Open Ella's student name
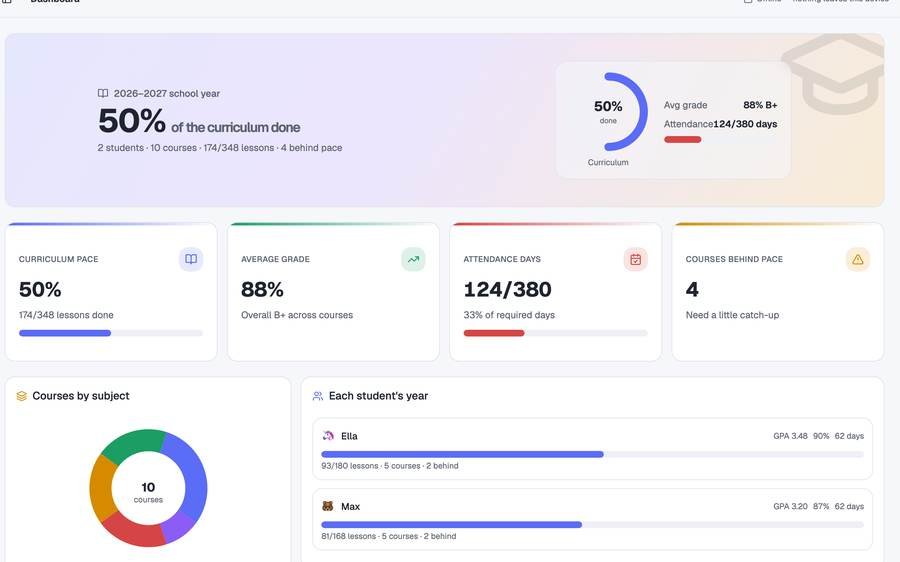The image size is (900, 562). [x=349, y=436]
